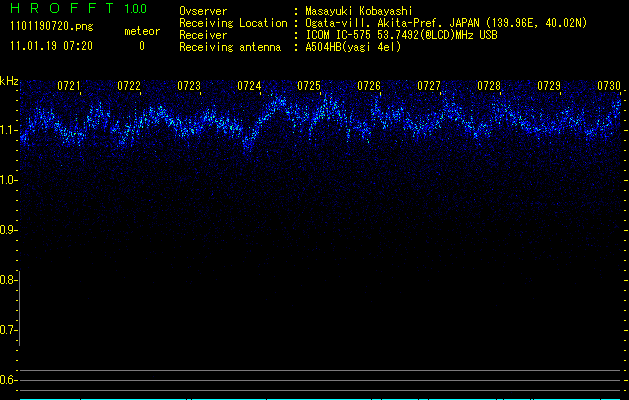Screen dimensions: 629x400
Task: Select the 0.9 frequency axis label
Action: 8,230
